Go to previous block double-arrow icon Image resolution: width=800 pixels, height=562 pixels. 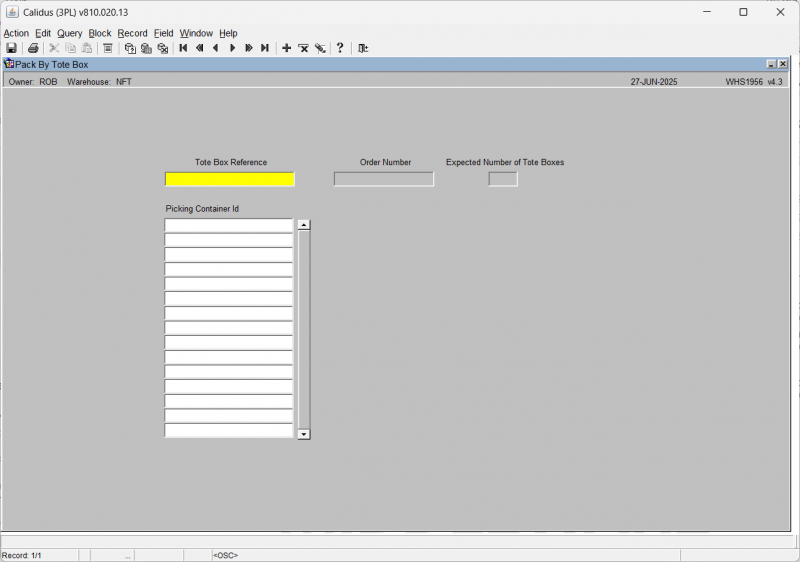pos(199,48)
